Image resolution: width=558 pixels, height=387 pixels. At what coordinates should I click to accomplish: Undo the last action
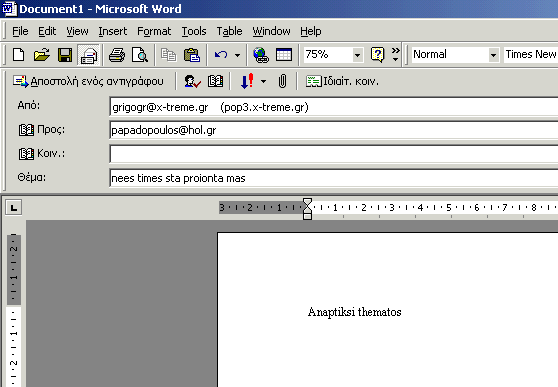coord(221,55)
